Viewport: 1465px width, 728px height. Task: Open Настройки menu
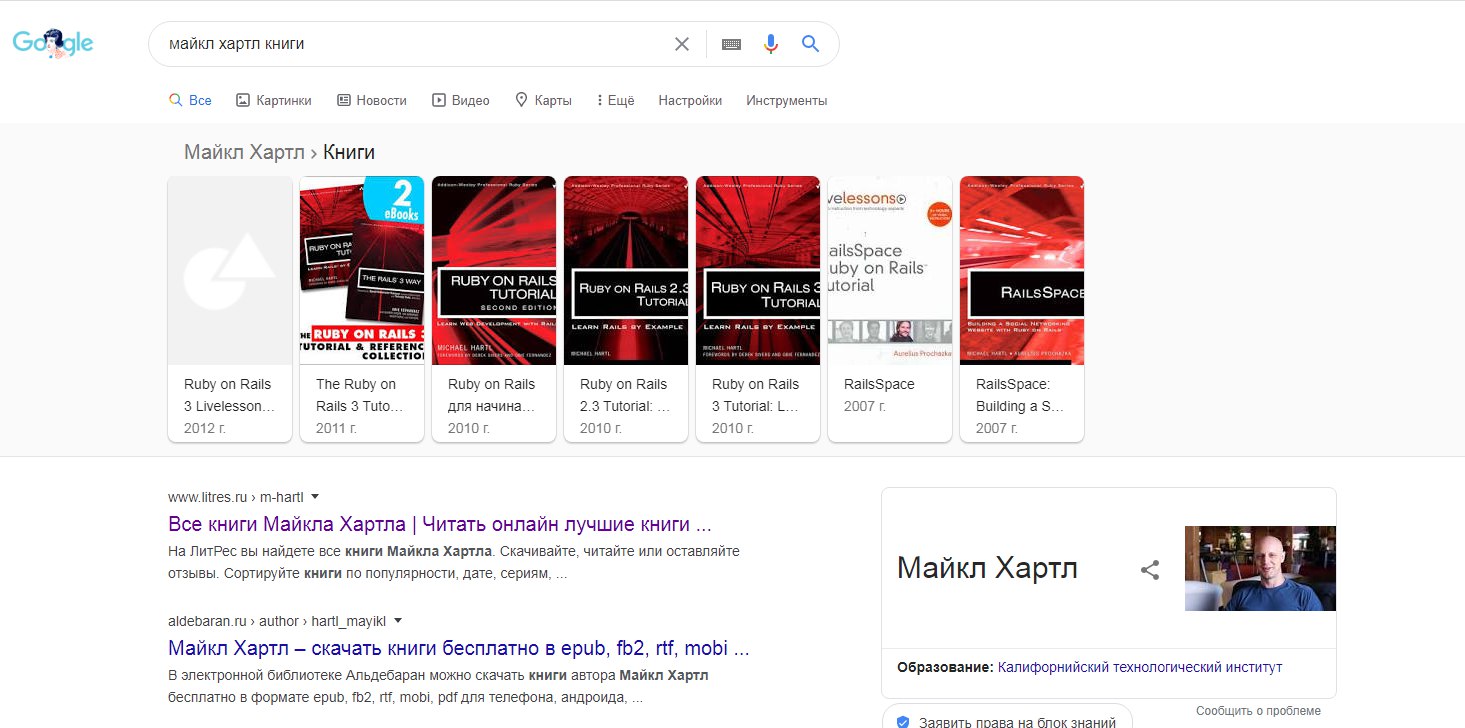click(x=690, y=100)
